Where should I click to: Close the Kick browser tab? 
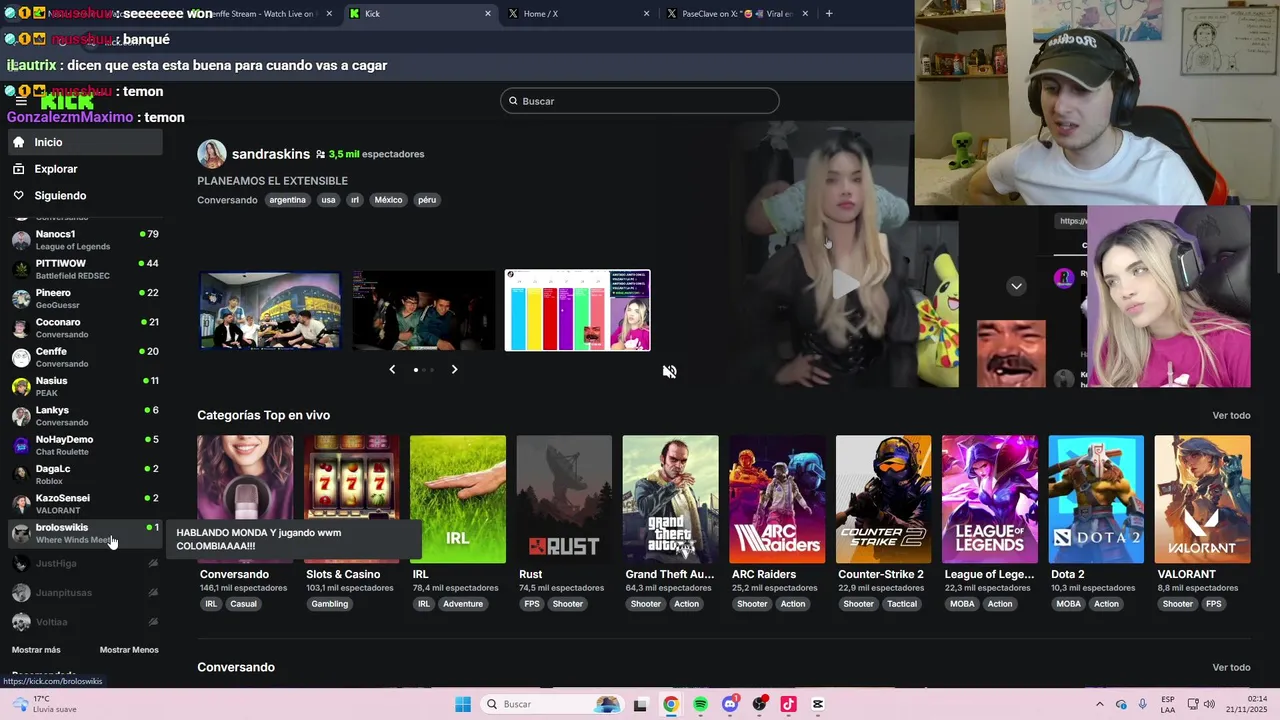pos(488,14)
